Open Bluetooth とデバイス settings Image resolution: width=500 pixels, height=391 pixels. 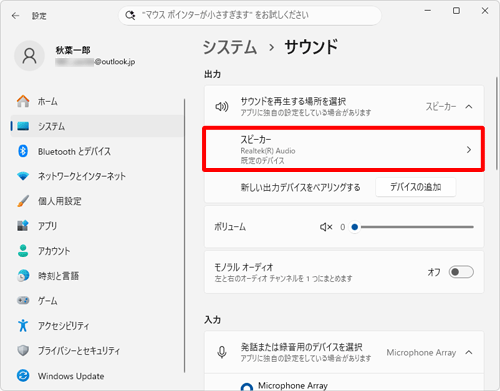point(97,151)
